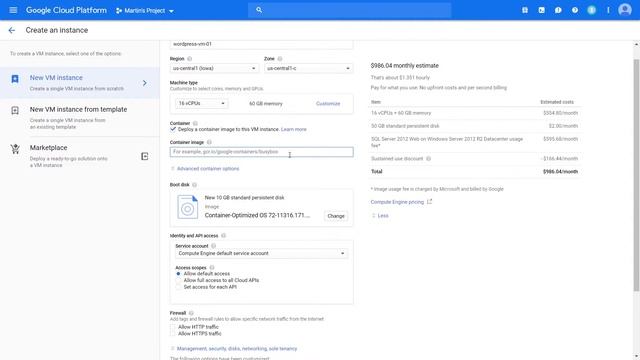Open the Zone dropdown us-central1-c

click(x=308, y=68)
